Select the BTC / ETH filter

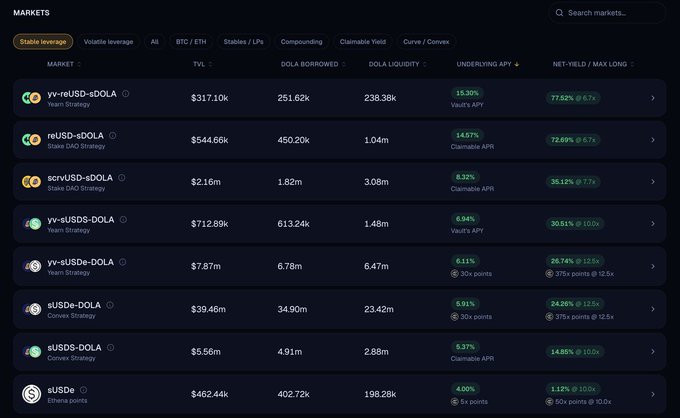pos(191,42)
